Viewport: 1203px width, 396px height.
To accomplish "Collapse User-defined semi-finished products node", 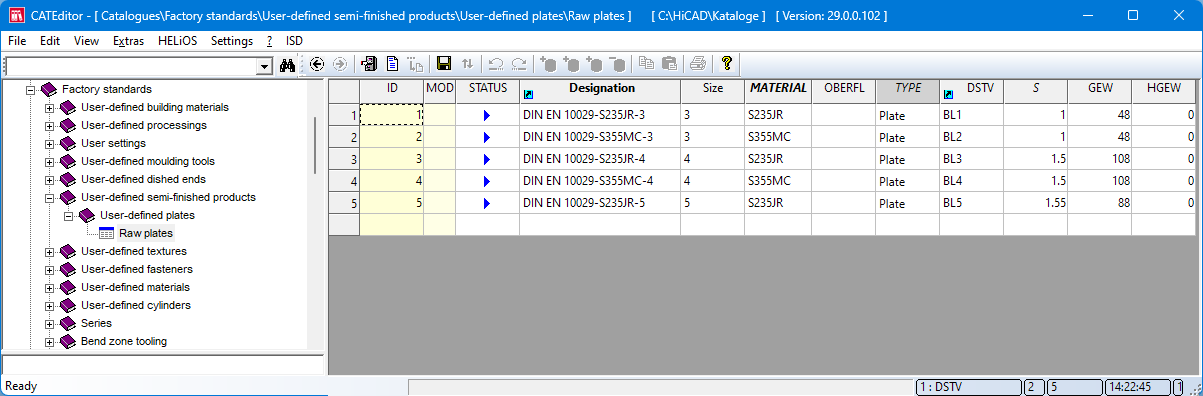I will (x=49, y=197).
